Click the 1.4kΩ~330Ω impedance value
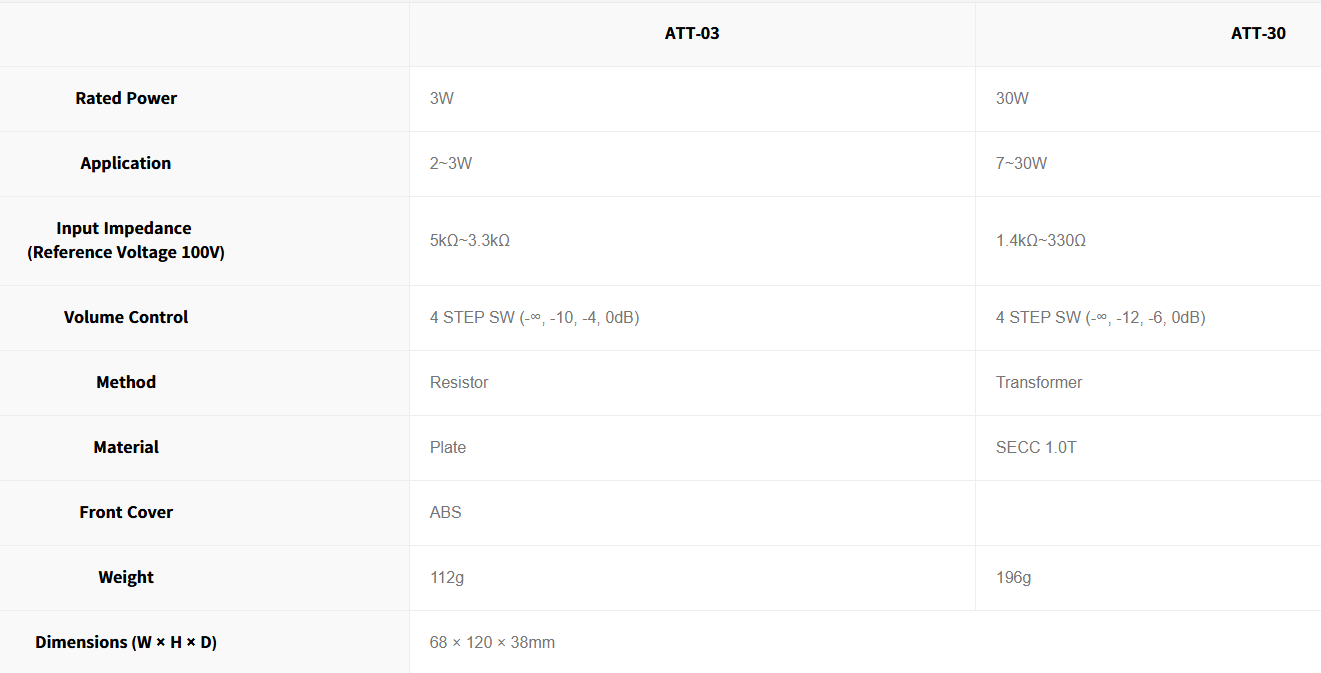The image size is (1321, 673). click(x=1041, y=241)
